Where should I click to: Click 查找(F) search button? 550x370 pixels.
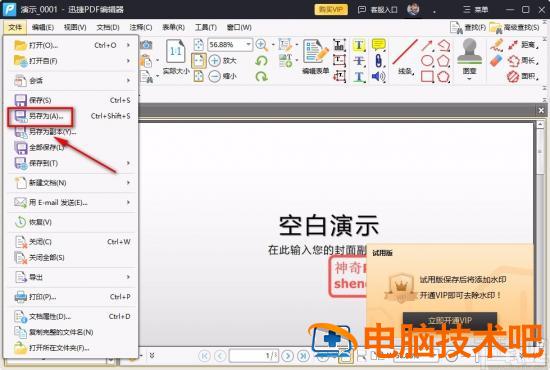pyautogui.click(x=468, y=27)
